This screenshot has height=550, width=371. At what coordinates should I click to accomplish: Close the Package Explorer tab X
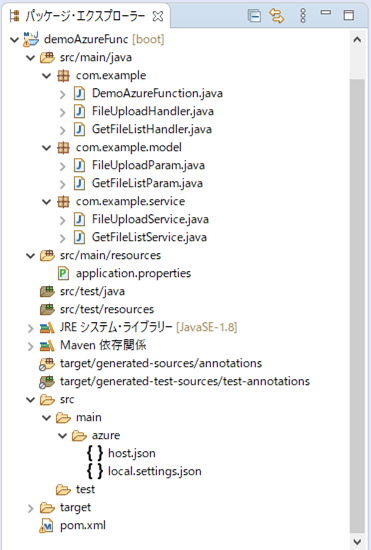158,16
